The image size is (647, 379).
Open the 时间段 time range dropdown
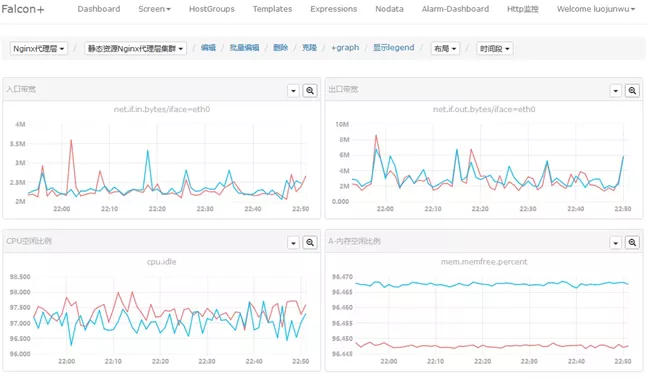(x=494, y=48)
